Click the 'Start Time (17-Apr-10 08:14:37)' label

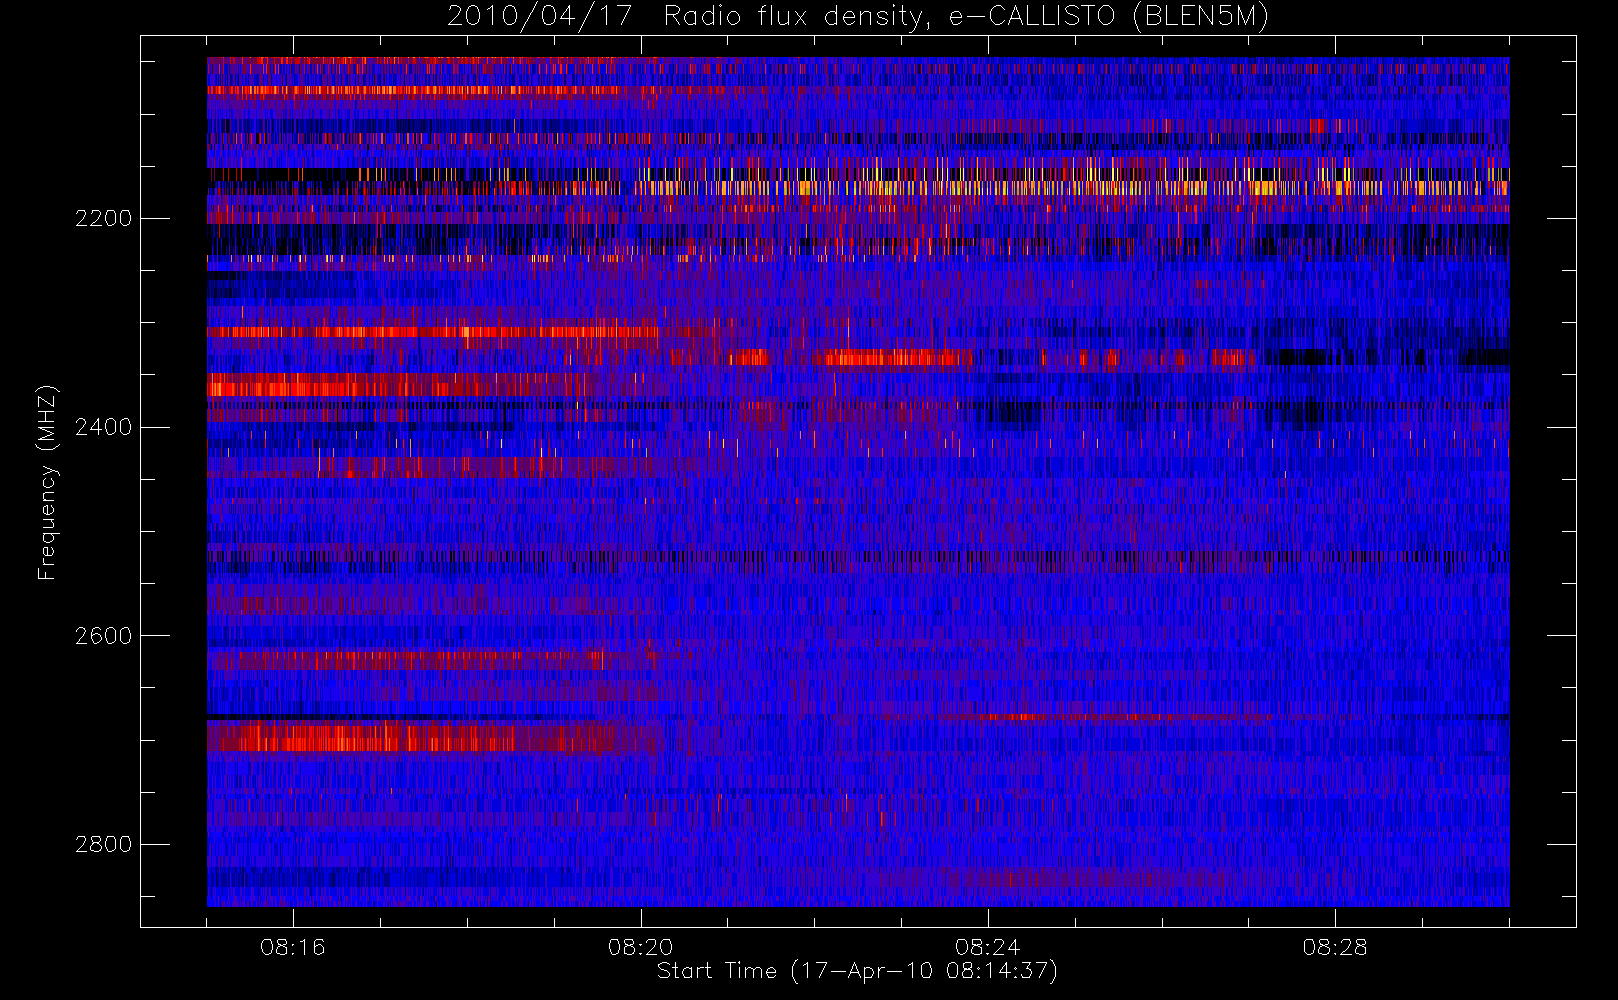pos(857,971)
